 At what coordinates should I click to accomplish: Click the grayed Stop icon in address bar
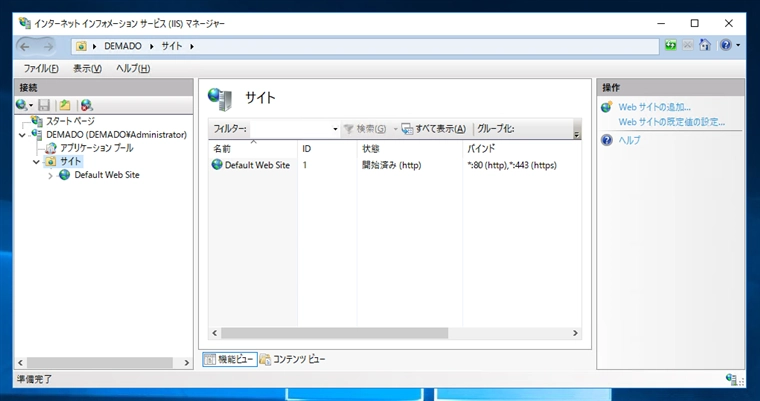687,46
